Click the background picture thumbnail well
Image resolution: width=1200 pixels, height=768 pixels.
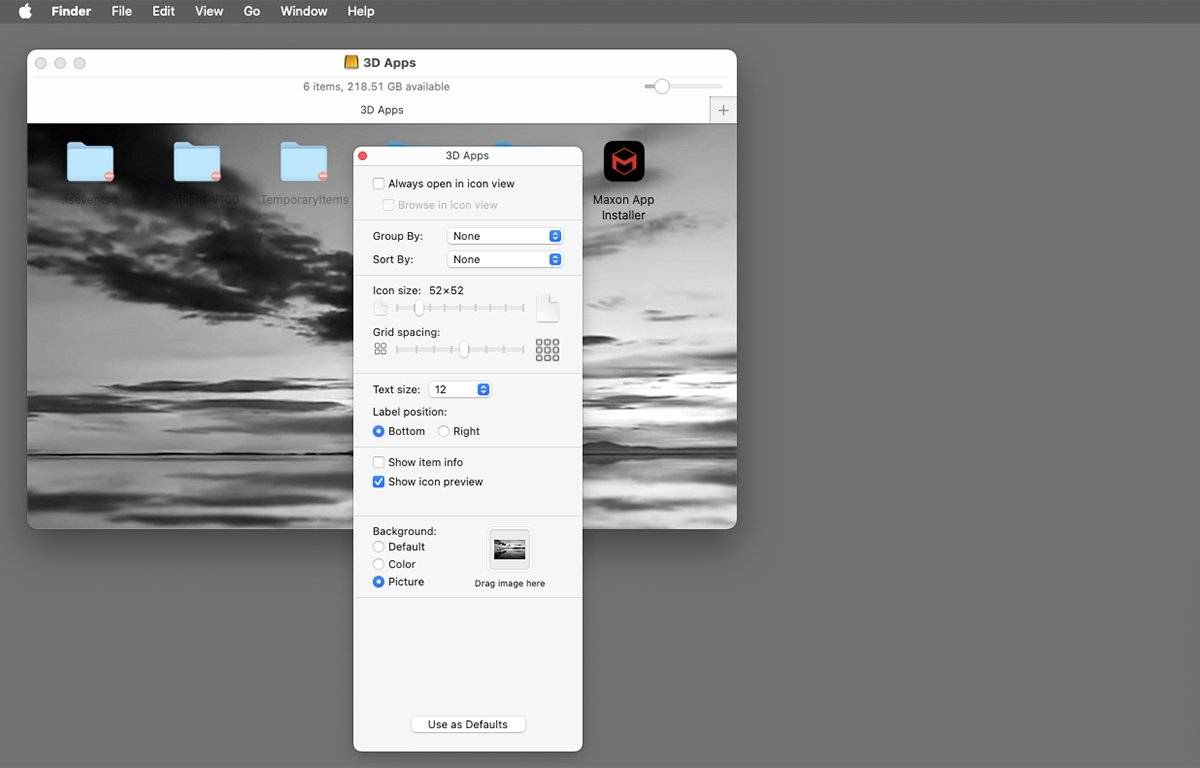click(510, 550)
